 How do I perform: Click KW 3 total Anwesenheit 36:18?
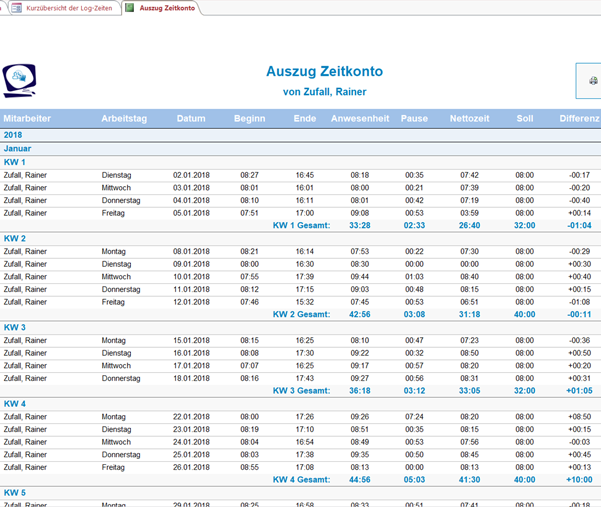point(360,391)
